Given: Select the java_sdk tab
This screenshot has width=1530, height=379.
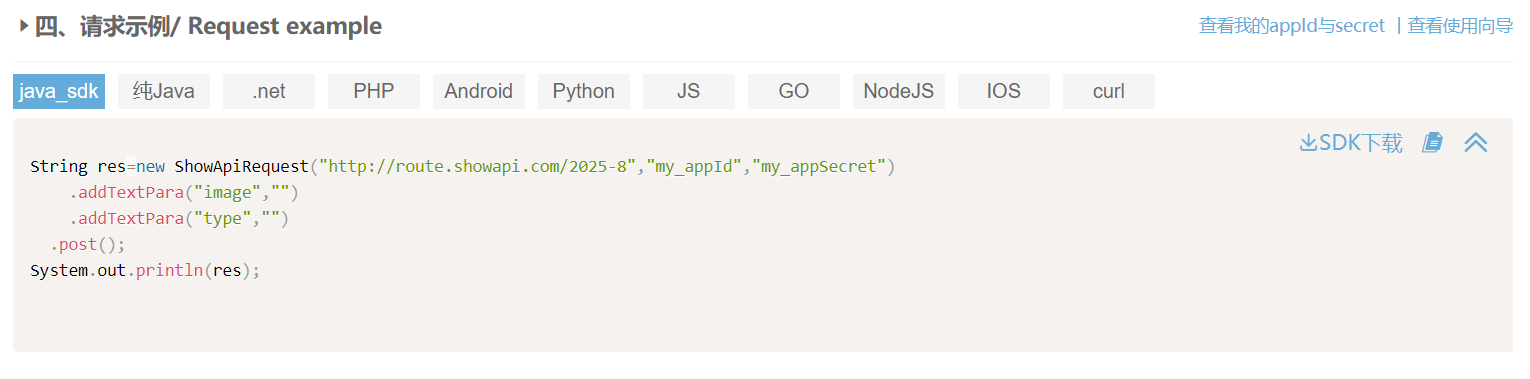Looking at the screenshot, I should [x=59, y=91].
